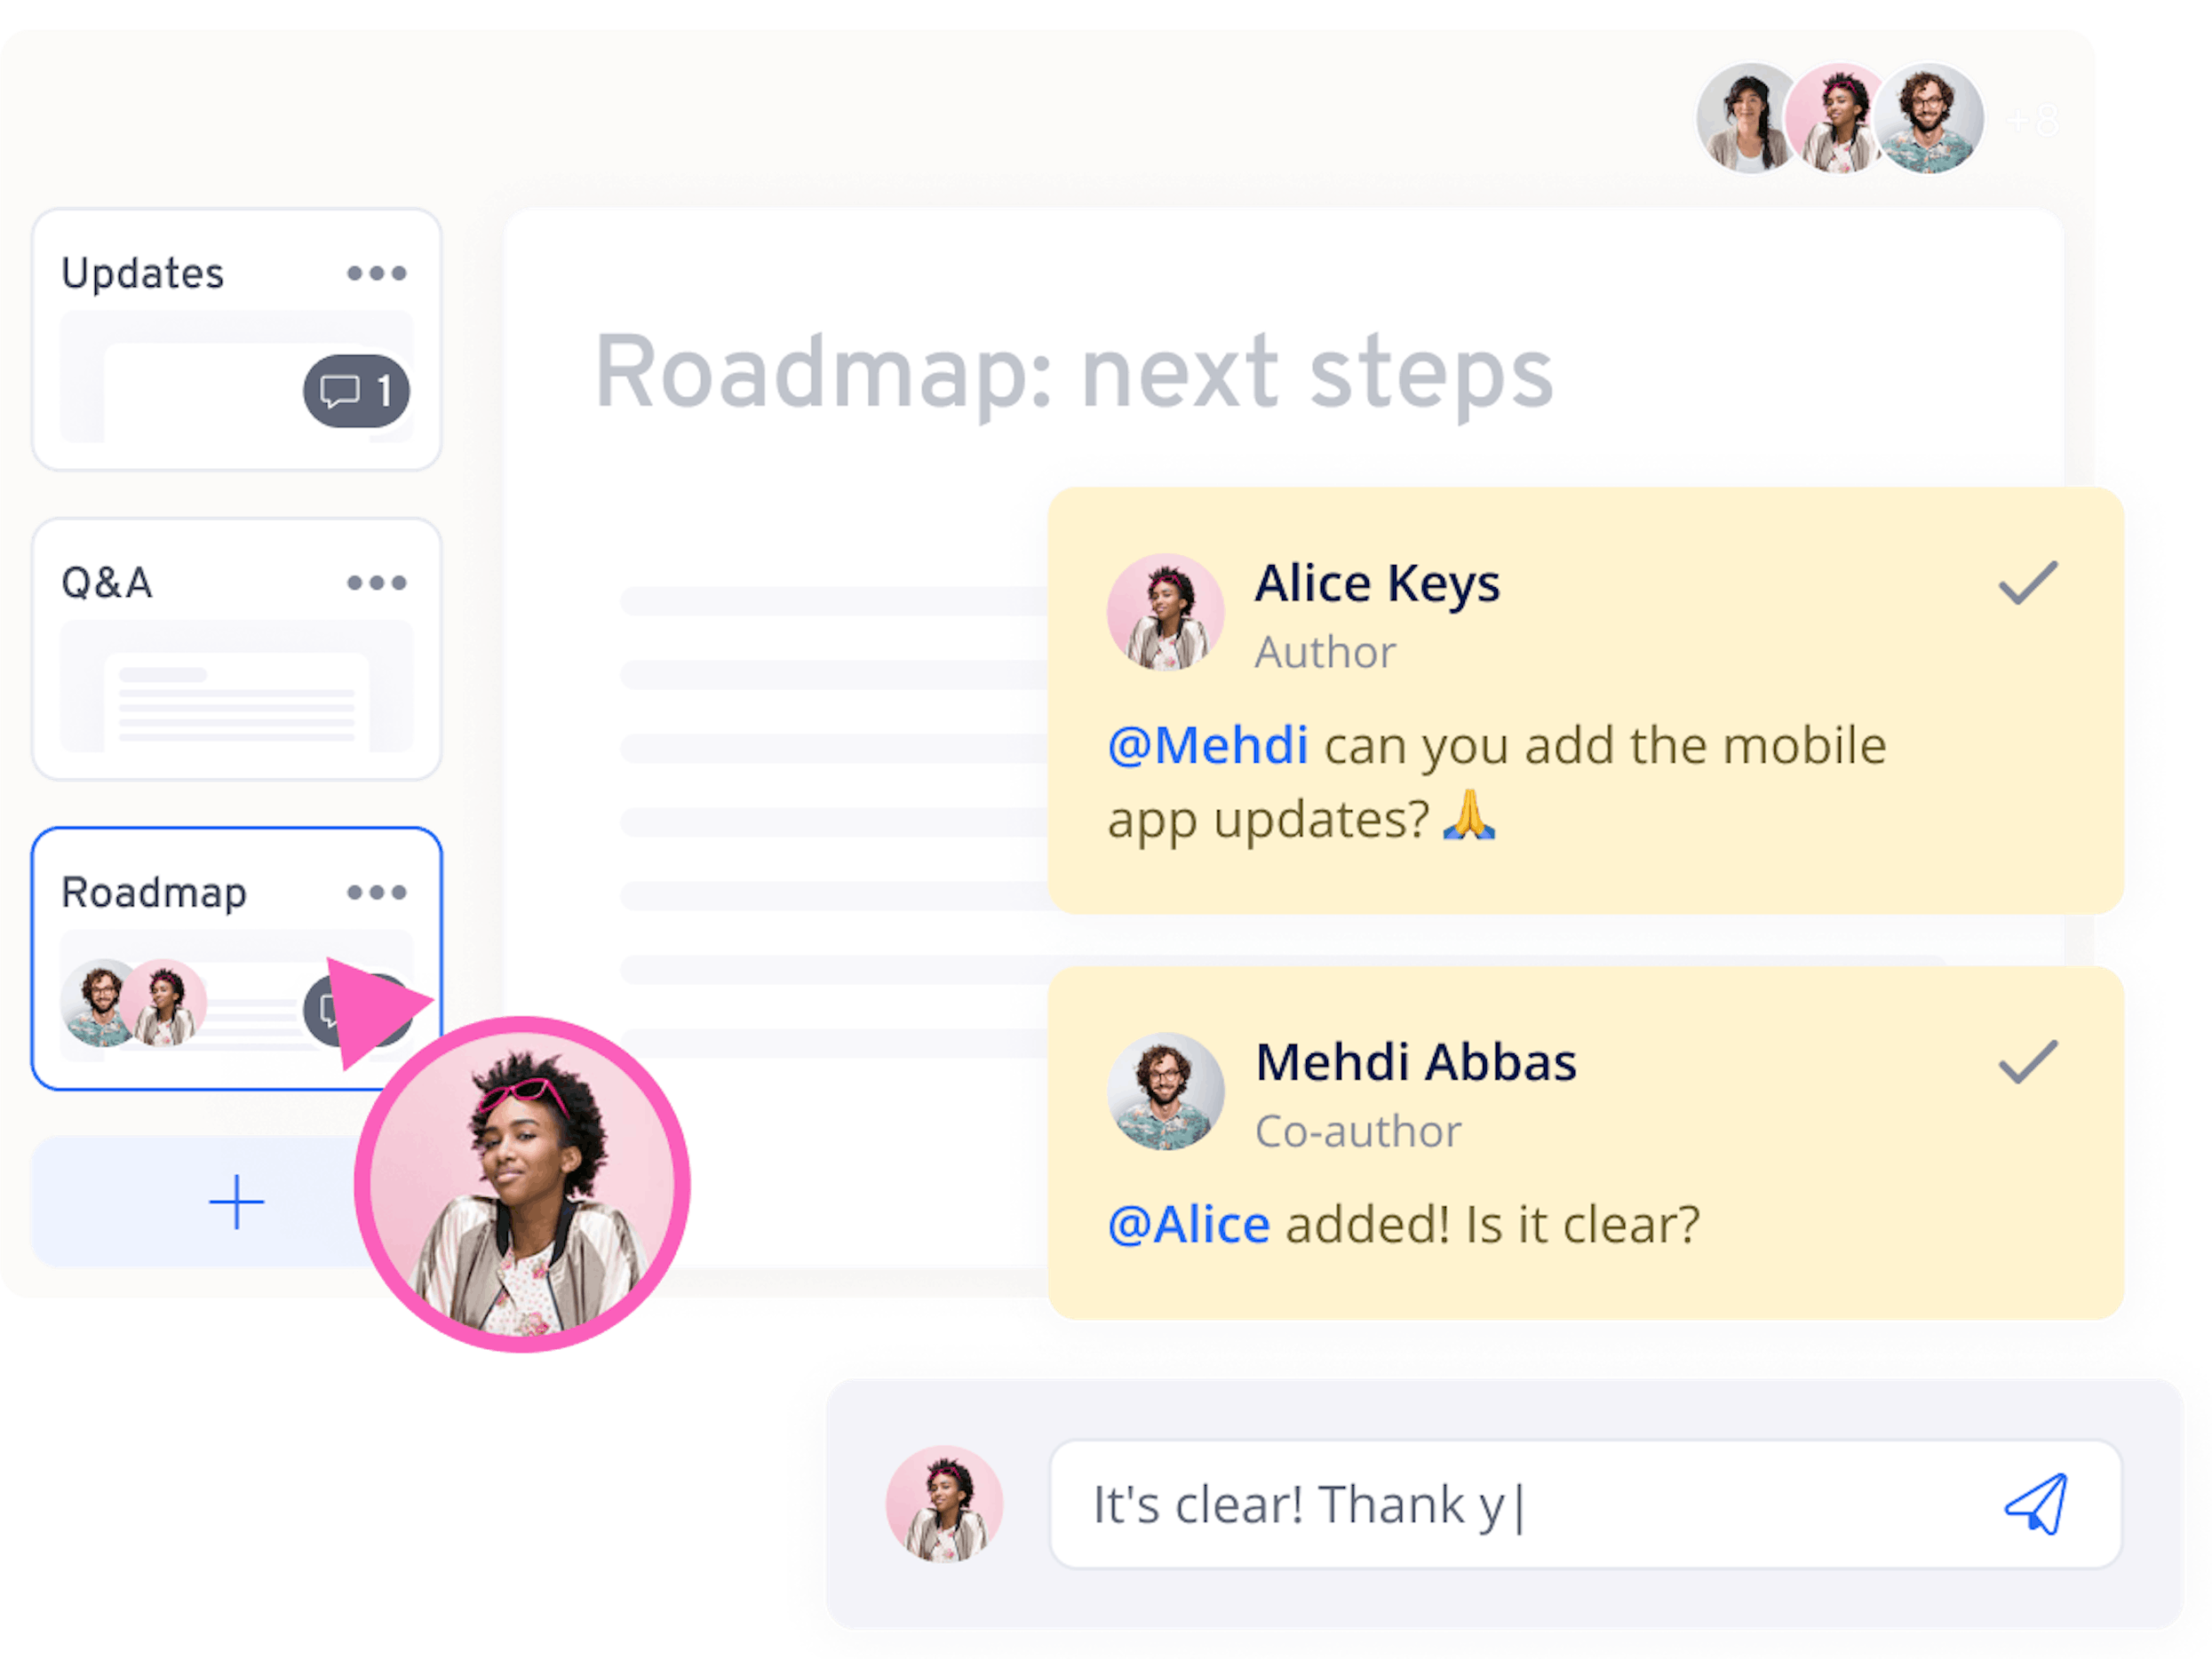The image size is (2212, 1659).
Task: Click the reply text input field
Action: tap(1500, 1505)
